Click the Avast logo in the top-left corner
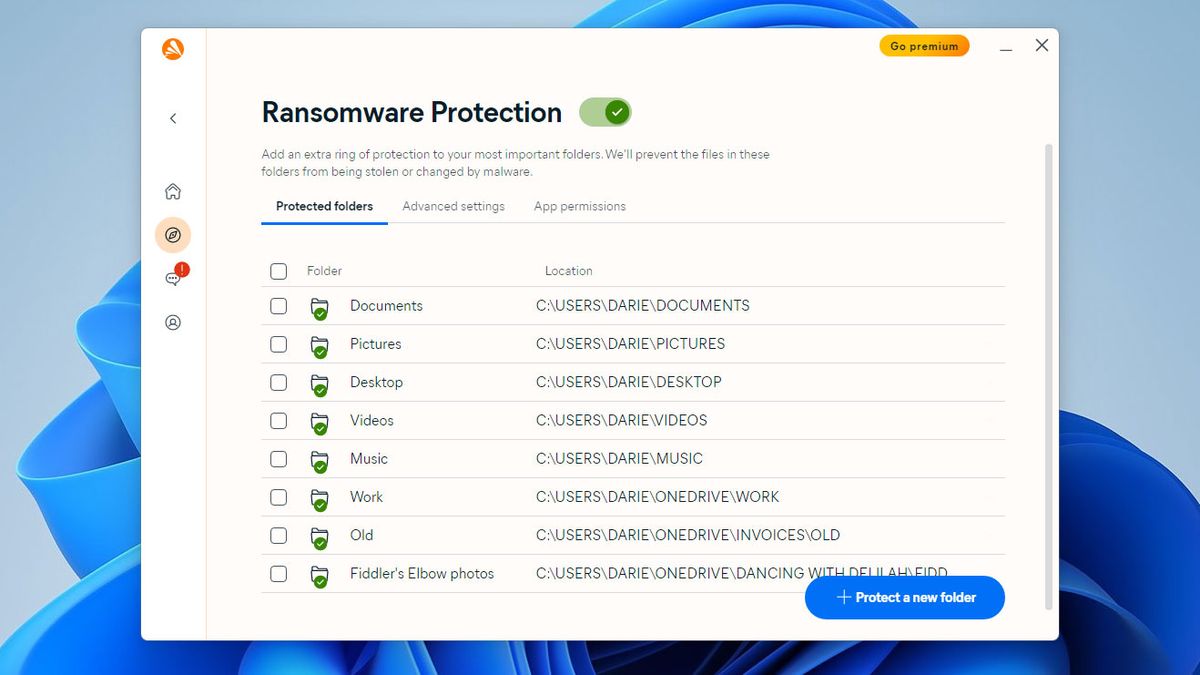The image size is (1200, 675). coord(171,48)
